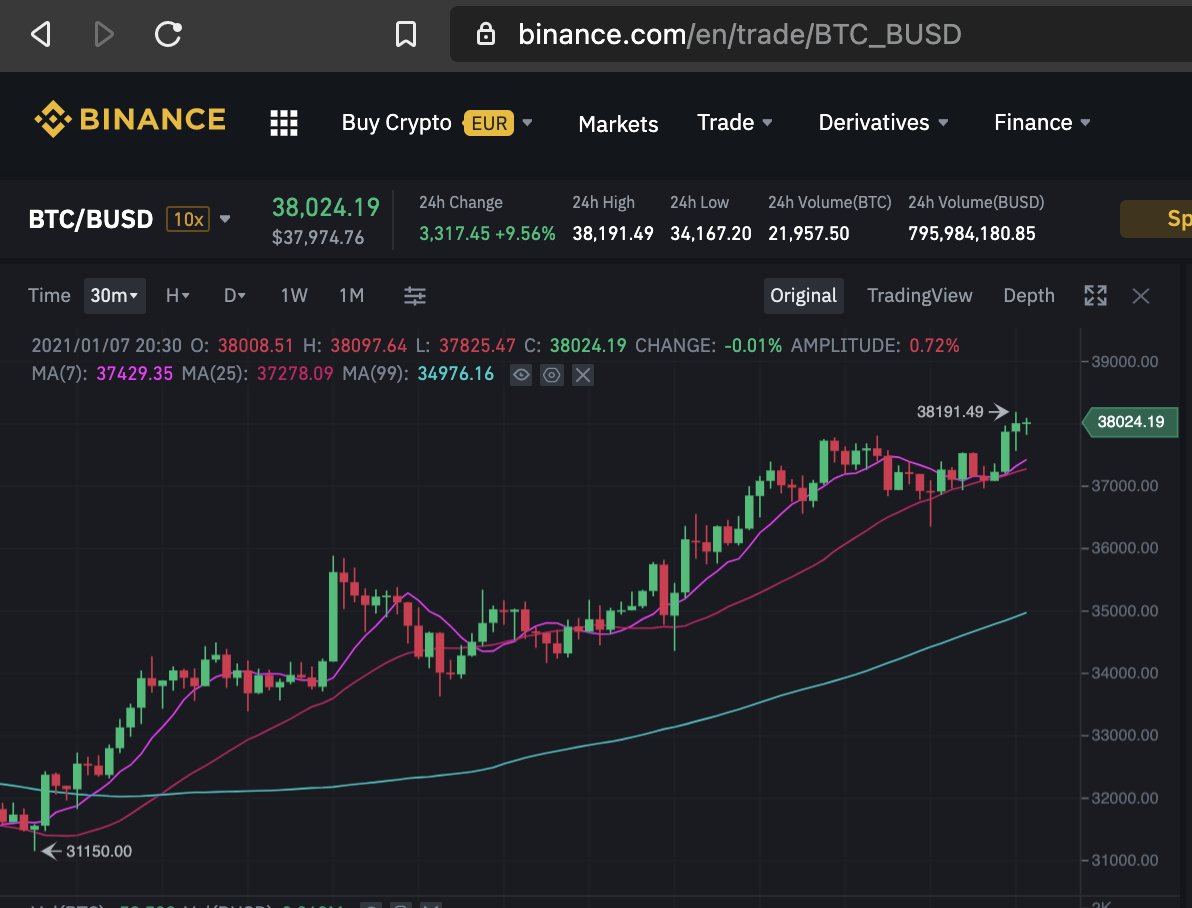Switch chart to 1M interval
1192x908 pixels.
click(x=351, y=295)
